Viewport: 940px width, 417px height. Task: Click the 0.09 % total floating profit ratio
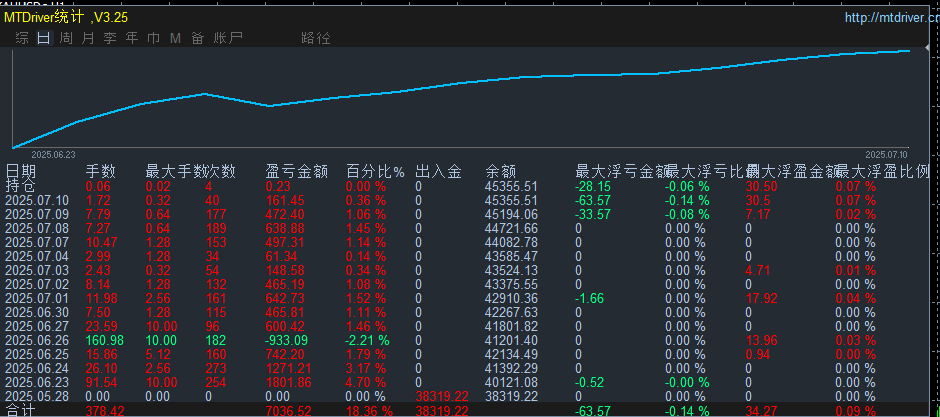856,410
